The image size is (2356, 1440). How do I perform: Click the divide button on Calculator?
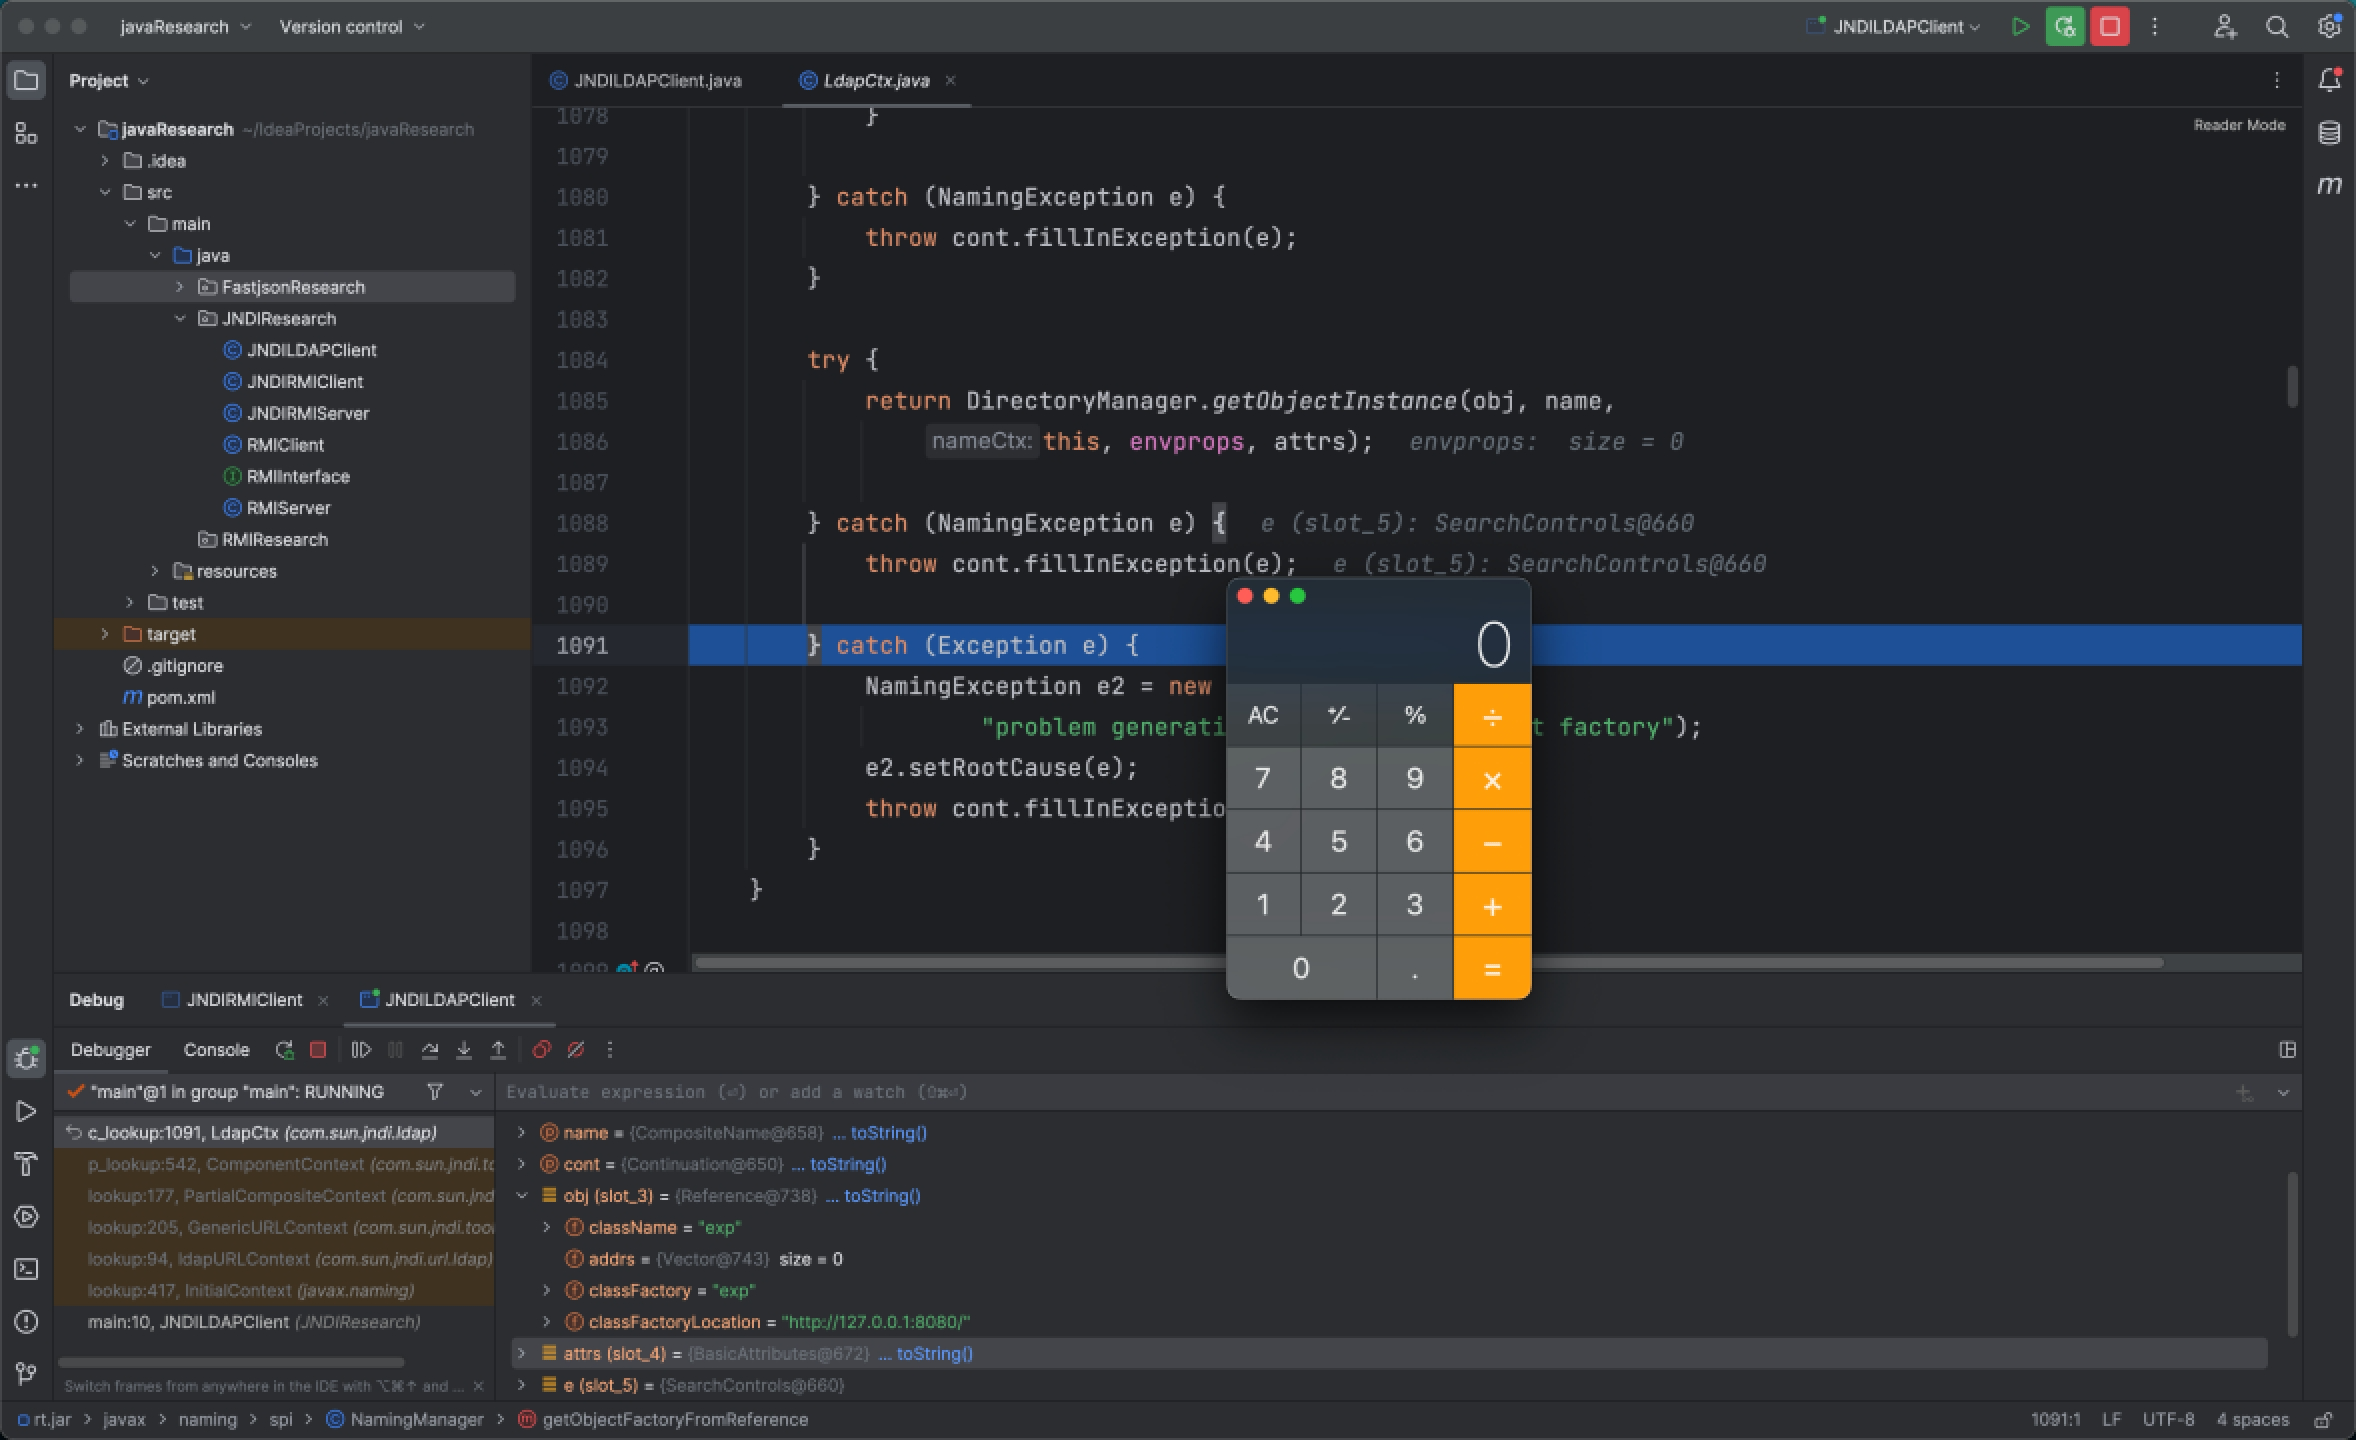(x=1492, y=715)
